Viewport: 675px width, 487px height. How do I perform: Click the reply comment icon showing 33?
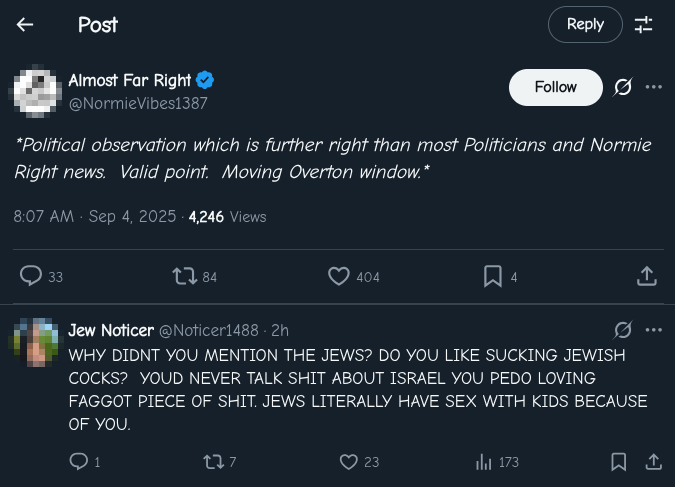pyautogui.click(x=32, y=276)
